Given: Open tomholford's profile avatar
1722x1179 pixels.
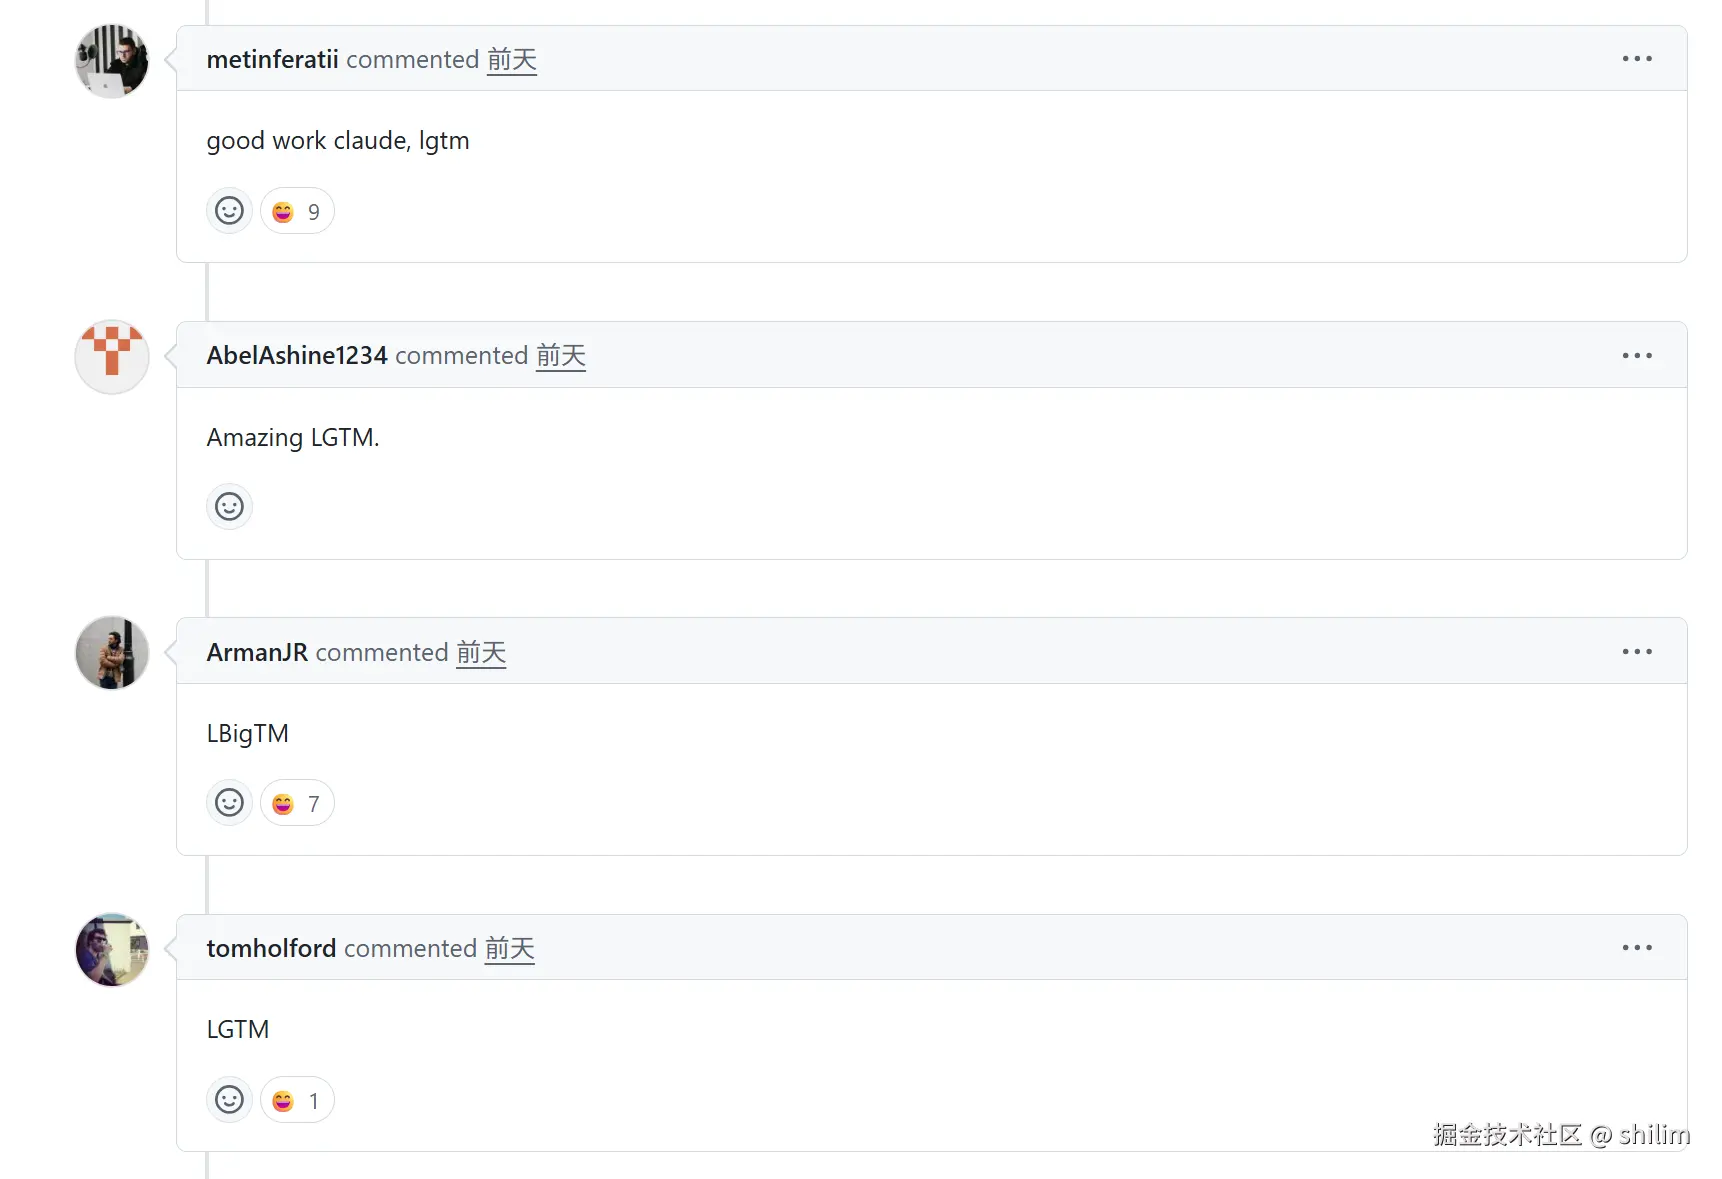Looking at the screenshot, I should [x=112, y=950].
